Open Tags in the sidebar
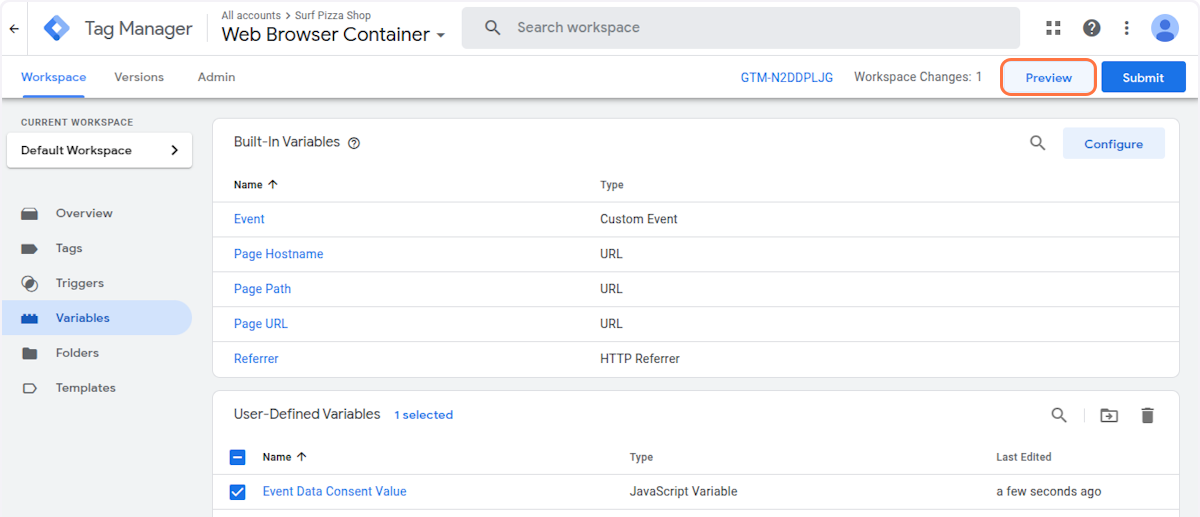Viewport: 1200px width, 517px height. click(69, 248)
